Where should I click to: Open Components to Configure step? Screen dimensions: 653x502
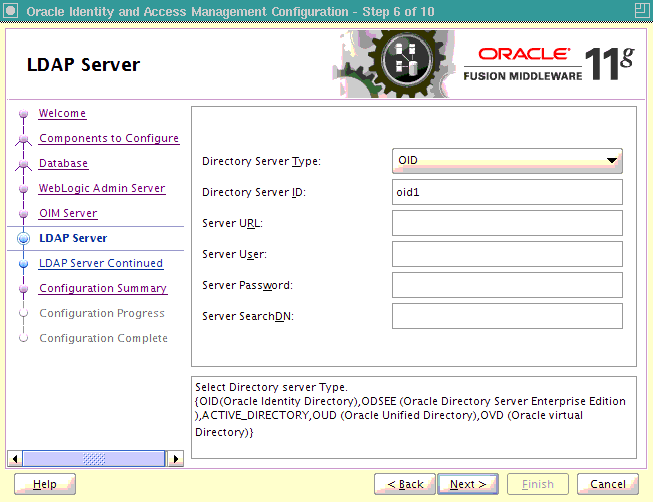109,138
